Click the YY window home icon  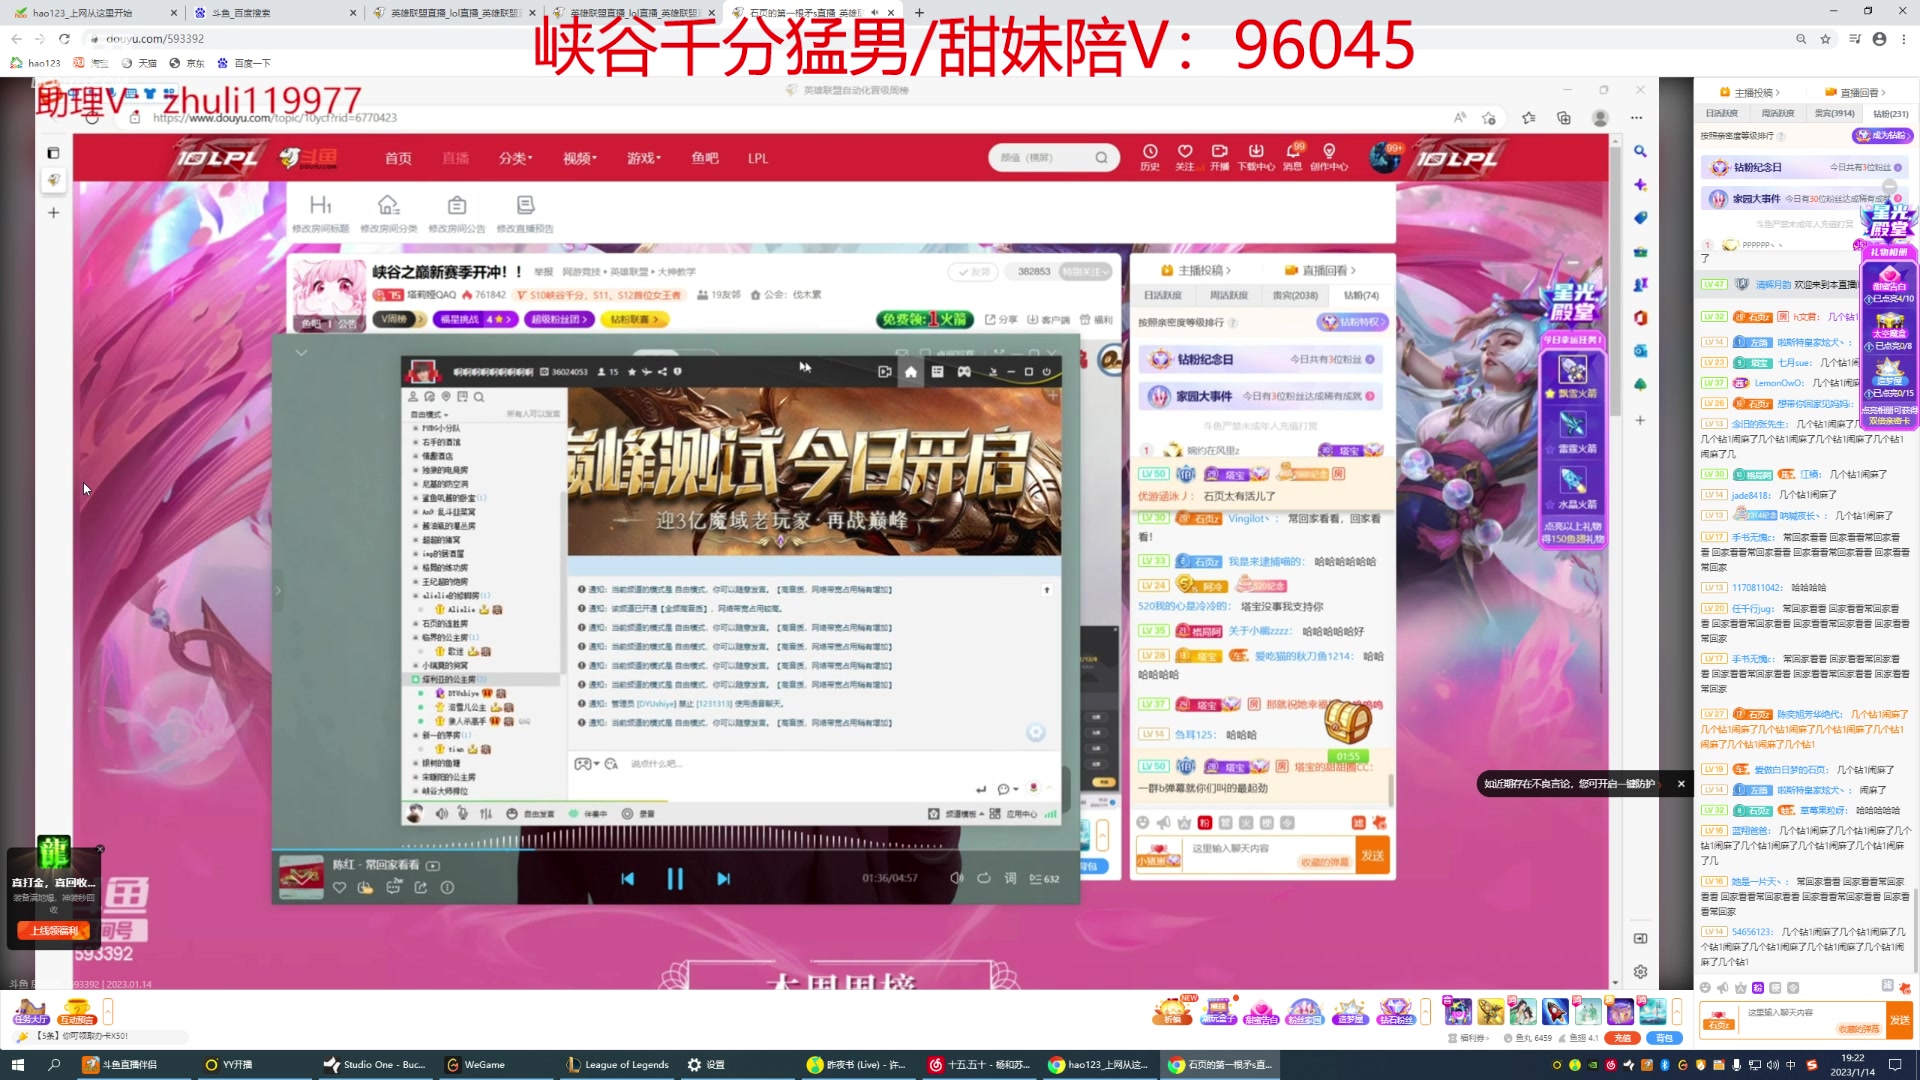[910, 371]
